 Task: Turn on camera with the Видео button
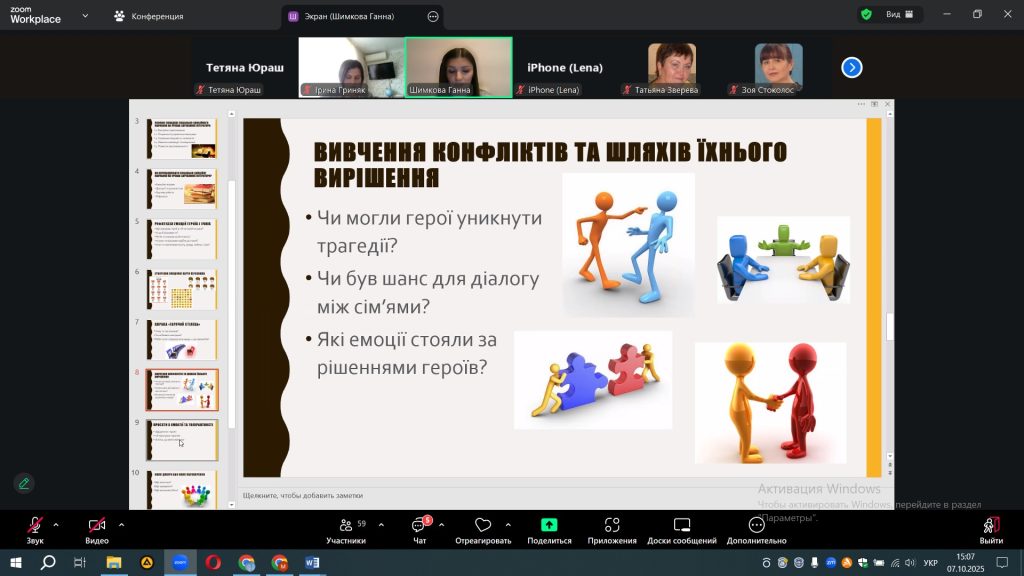point(97,526)
